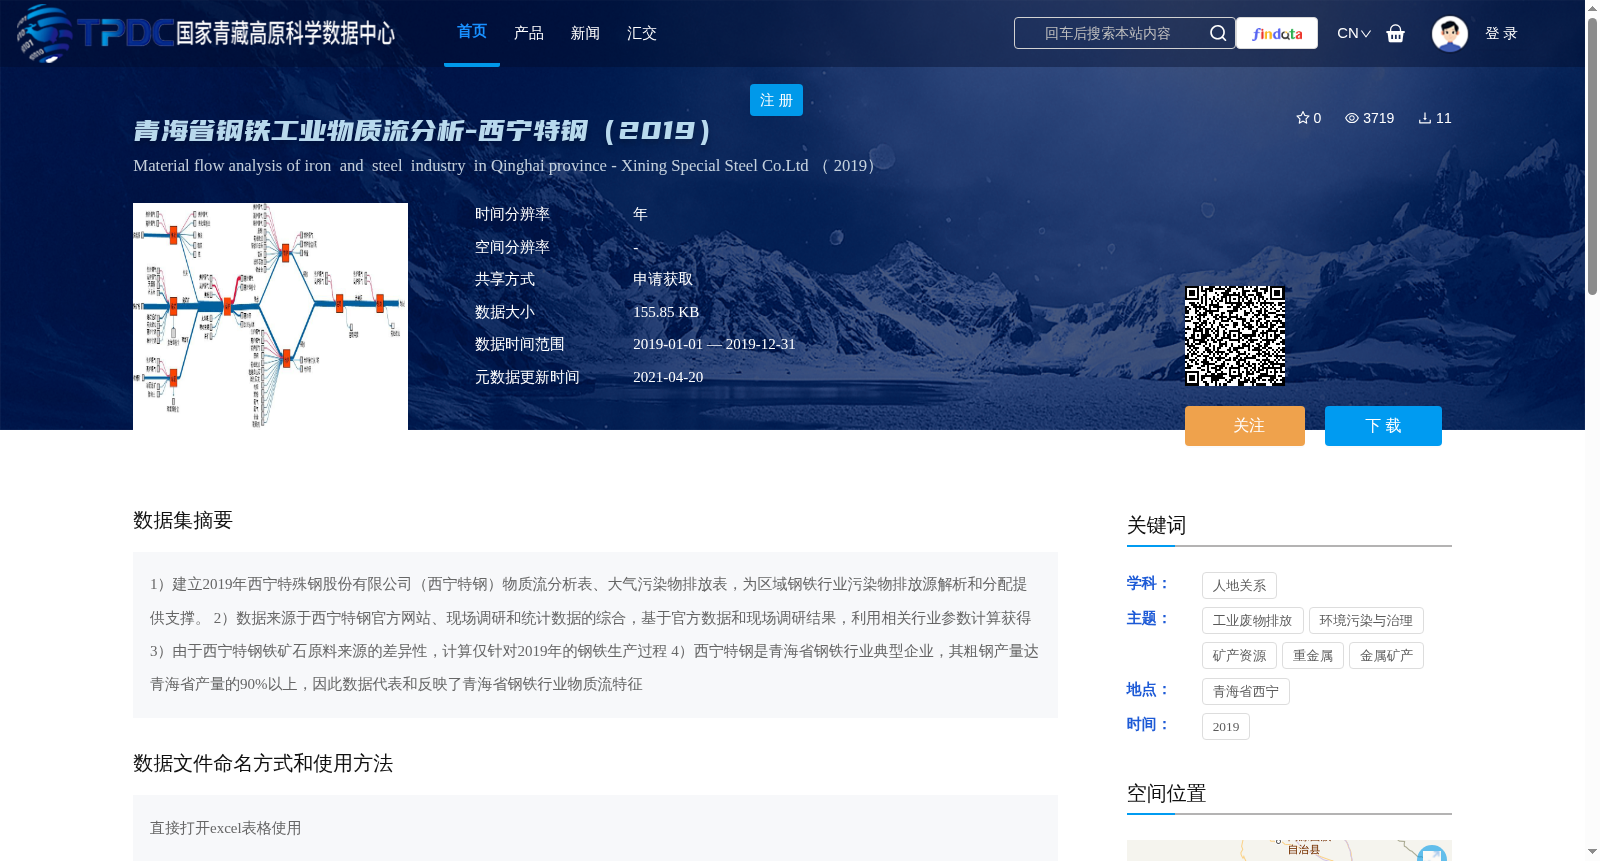Click the QR code image
This screenshot has width=1600, height=861.
coord(1235,336)
